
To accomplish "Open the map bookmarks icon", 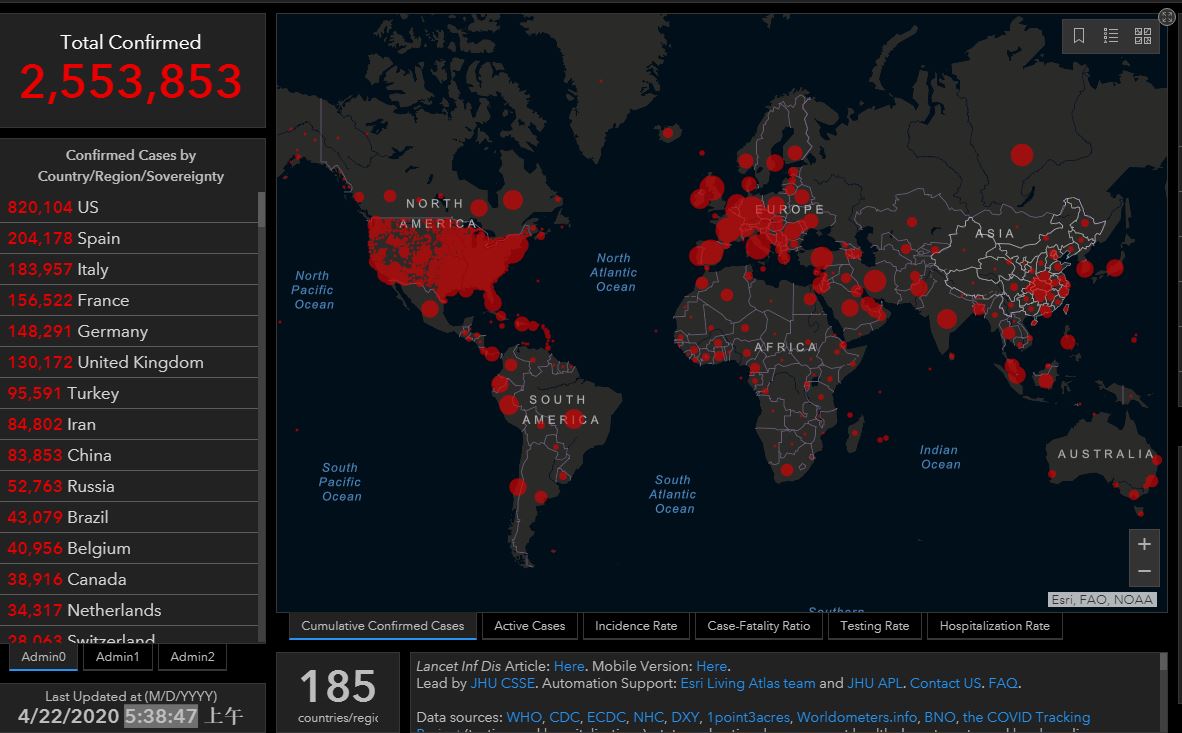I will pyautogui.click(x=1079, y=35).
